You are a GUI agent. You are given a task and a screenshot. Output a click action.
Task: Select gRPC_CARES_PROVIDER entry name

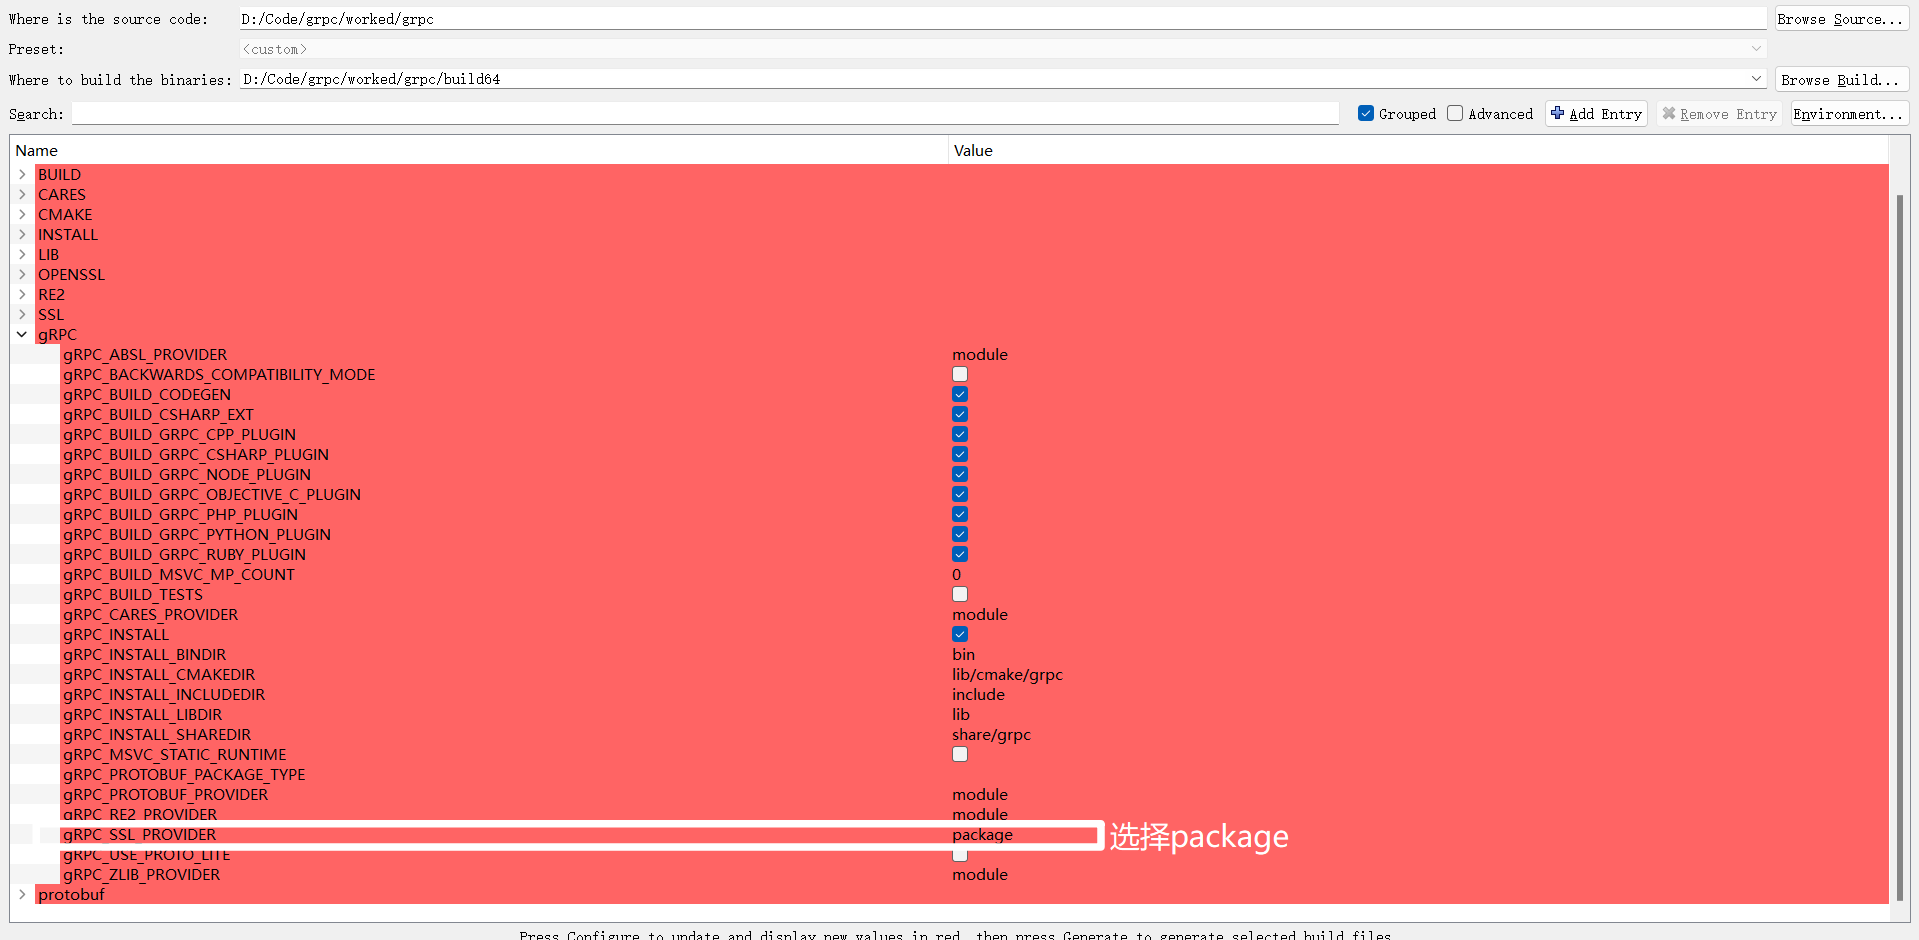pos(151,615)
